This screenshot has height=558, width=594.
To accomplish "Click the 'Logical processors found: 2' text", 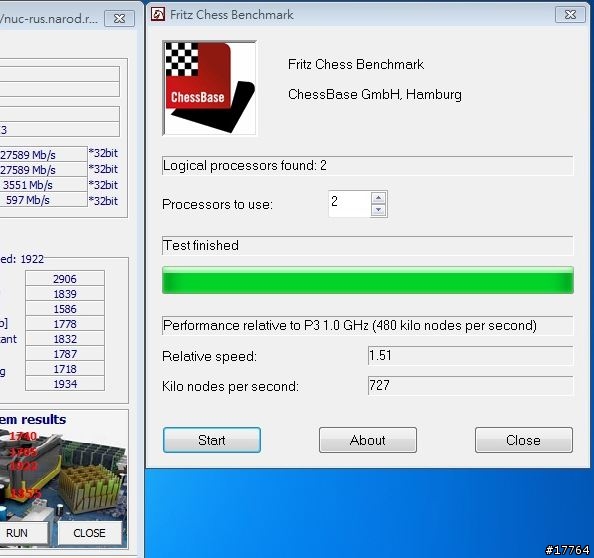I will click(x=244, y=166).
